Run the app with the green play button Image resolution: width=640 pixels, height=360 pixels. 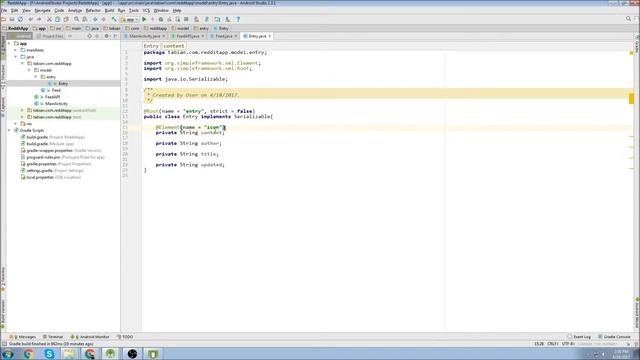click(144, 19)
